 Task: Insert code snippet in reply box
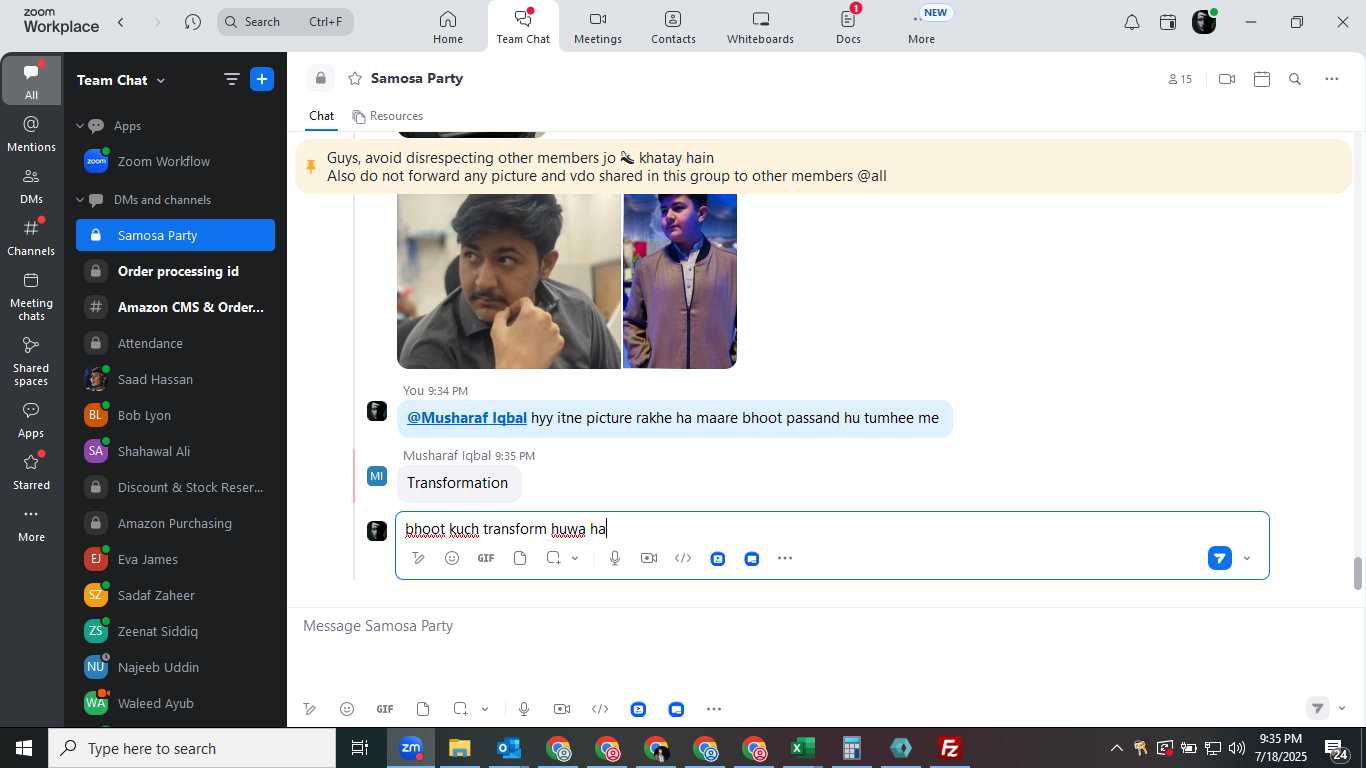point(683,558)
